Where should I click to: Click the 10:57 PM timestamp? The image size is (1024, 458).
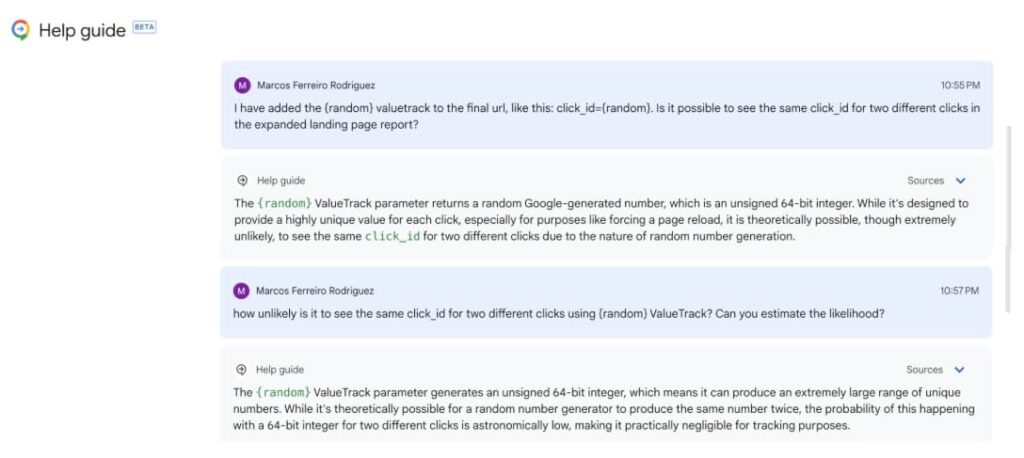pos(959,291)
